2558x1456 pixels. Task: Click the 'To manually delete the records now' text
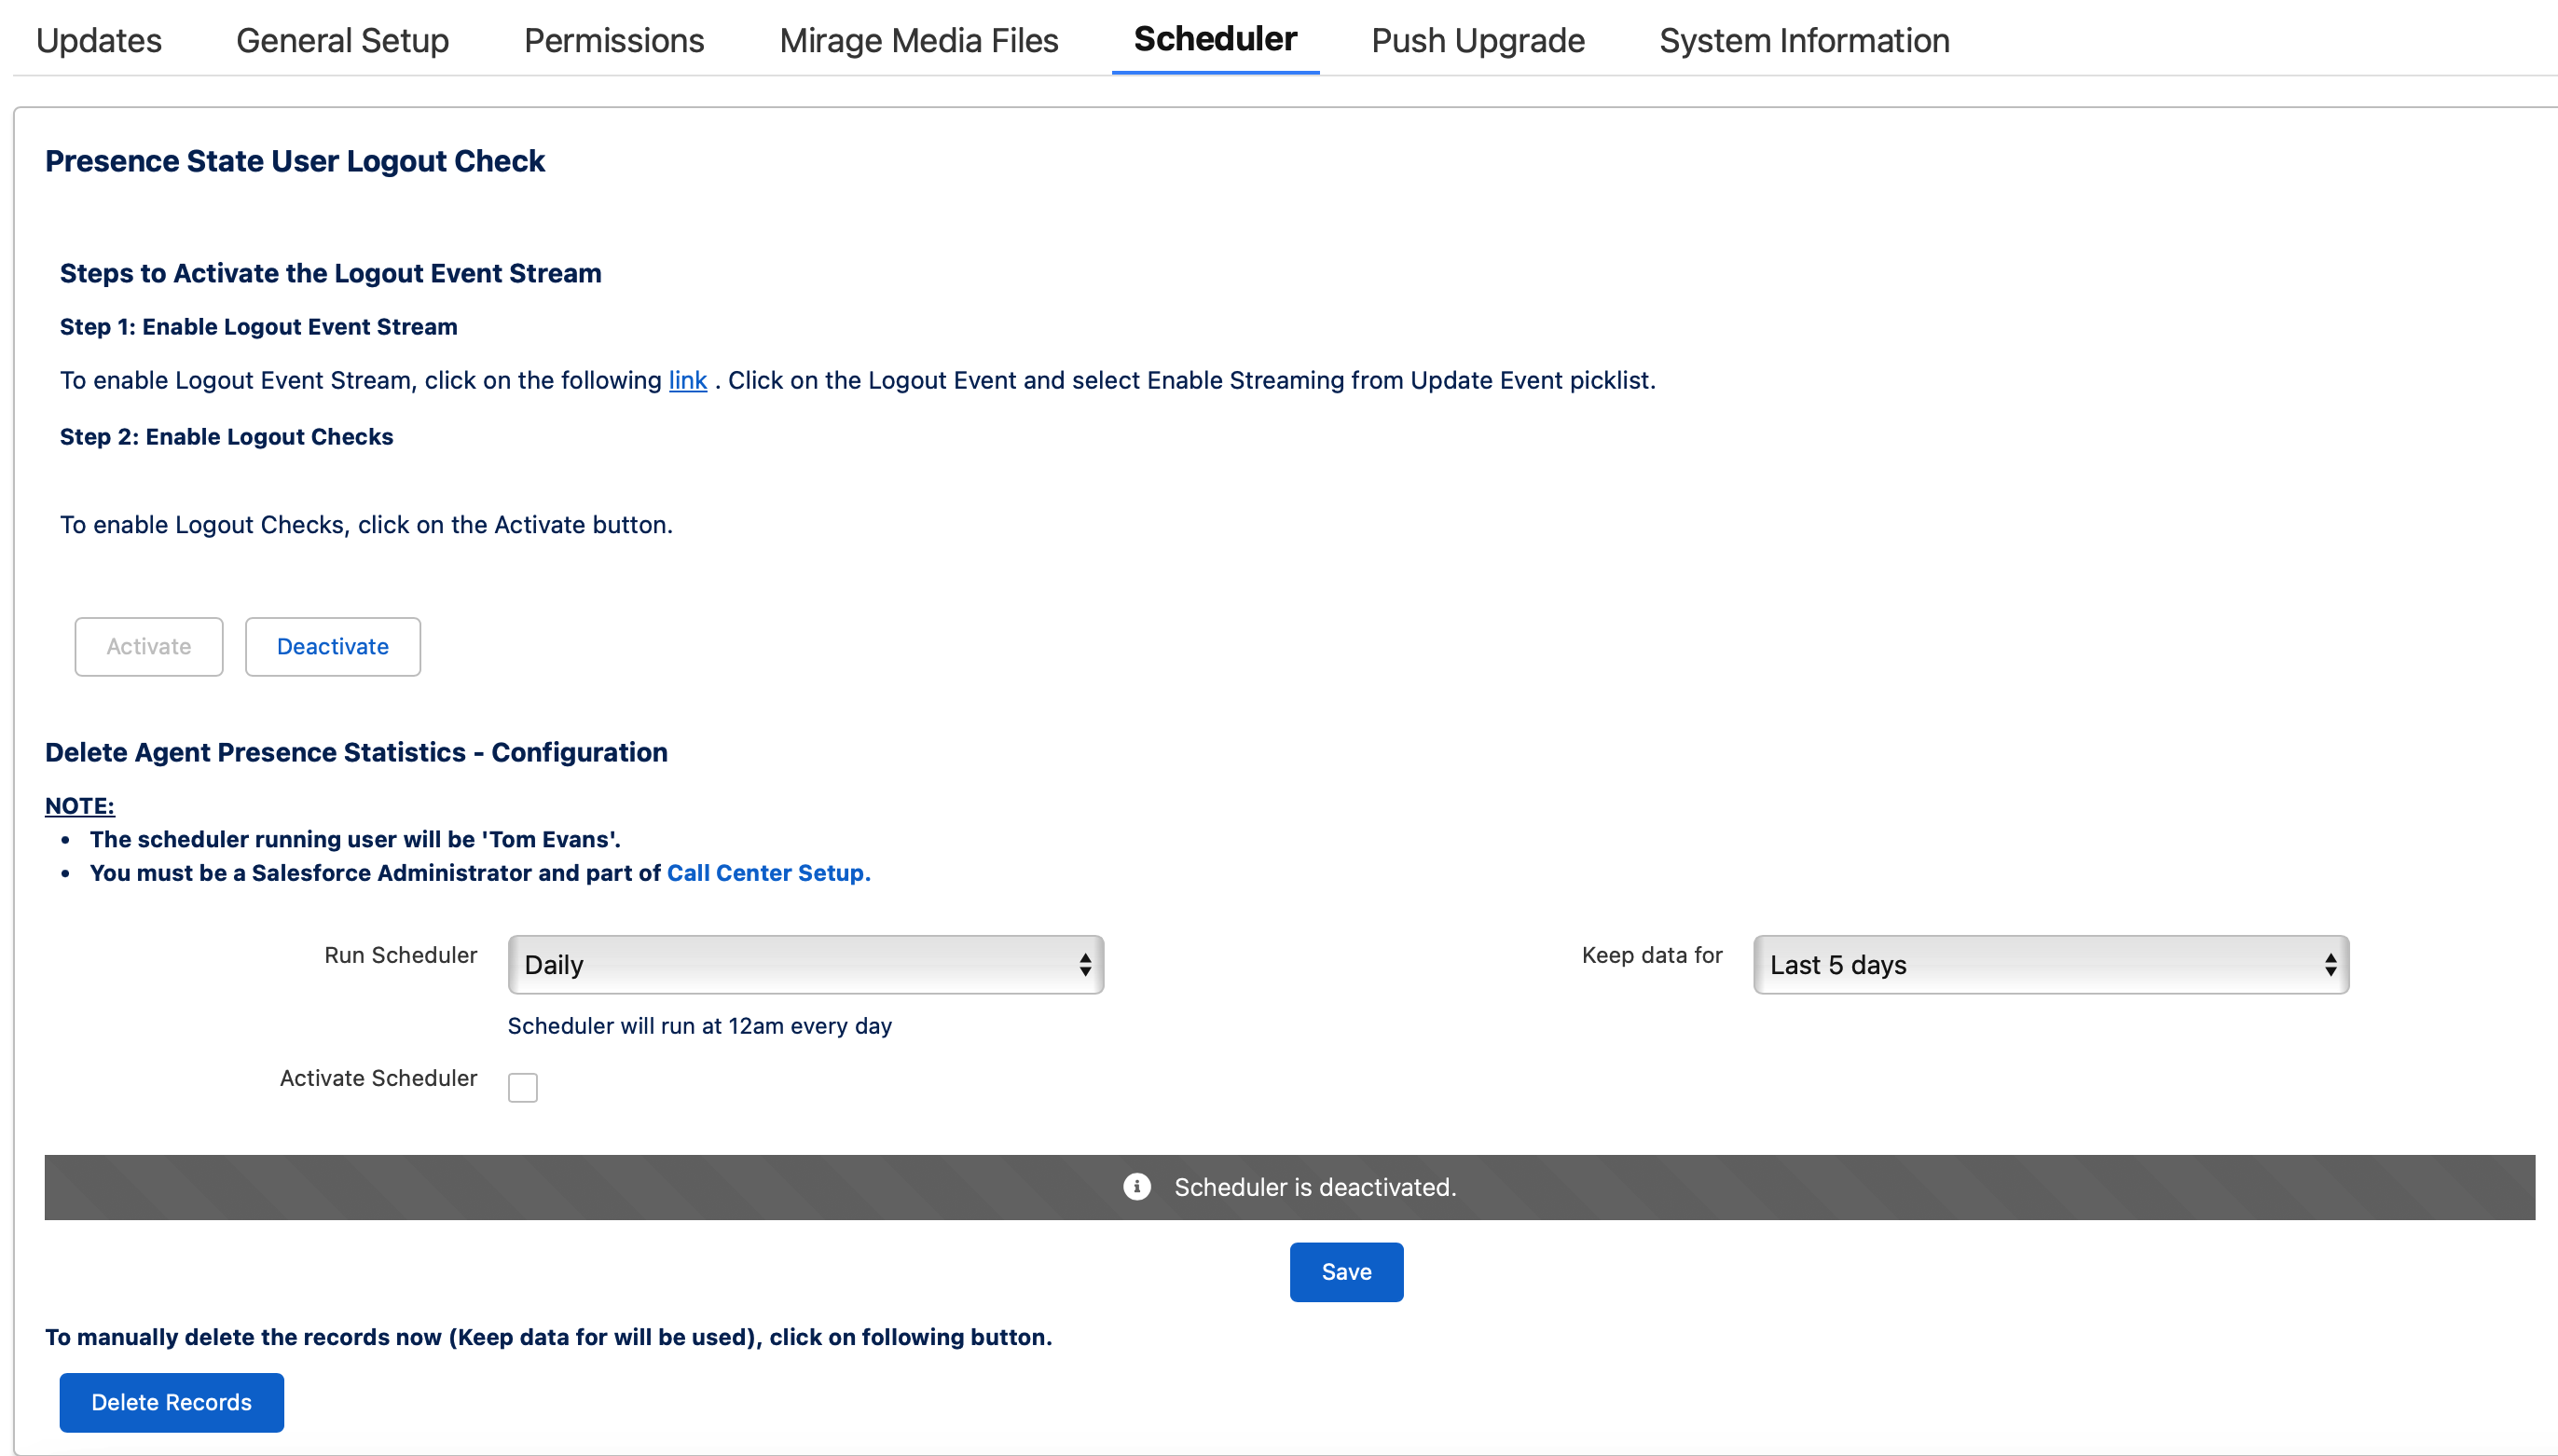[548, 1336]
